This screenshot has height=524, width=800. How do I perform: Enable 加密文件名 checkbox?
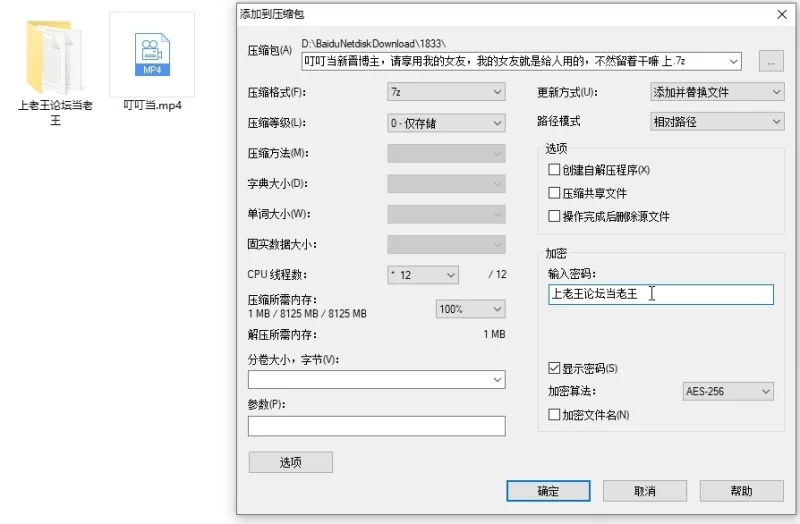[x=554, y=414]
